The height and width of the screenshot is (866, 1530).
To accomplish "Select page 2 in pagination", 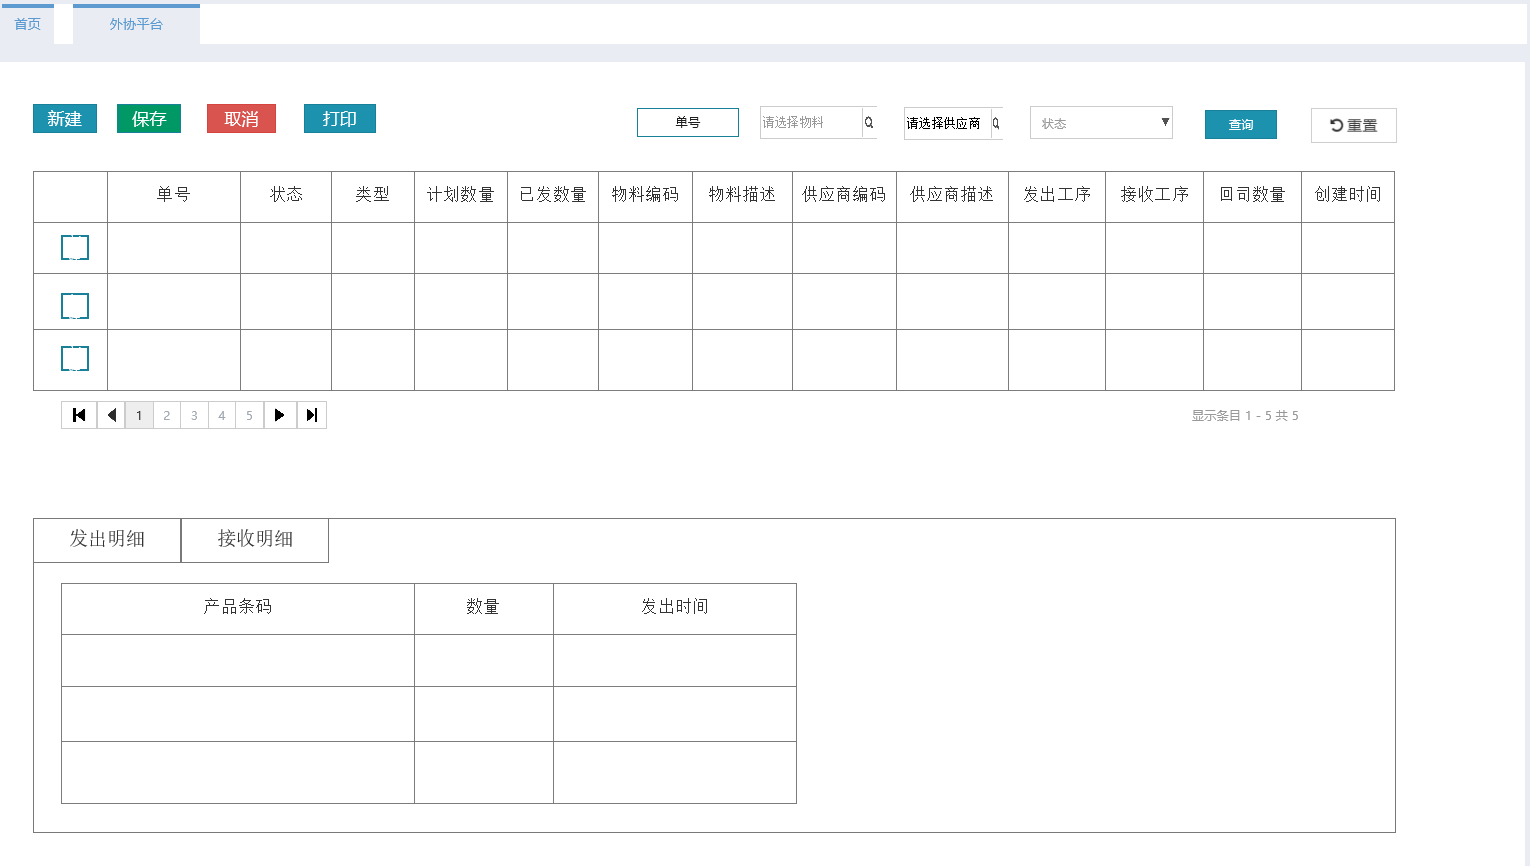I will point(167,415).
